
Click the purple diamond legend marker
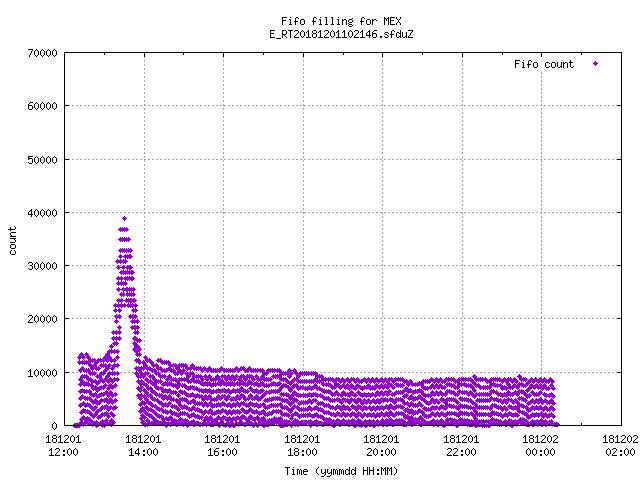[596, 64]
